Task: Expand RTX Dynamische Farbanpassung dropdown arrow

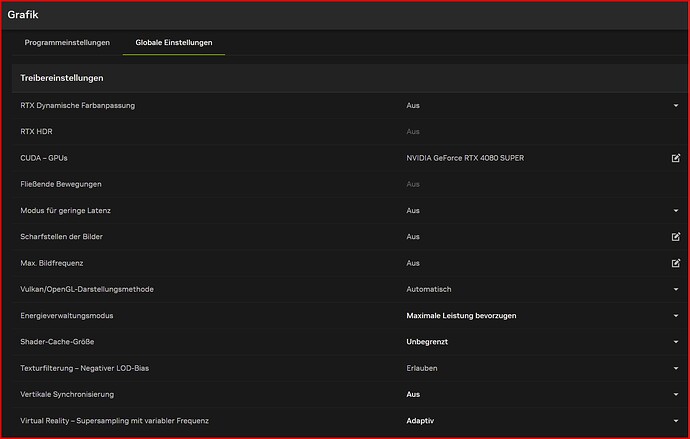Action: point(676,106)
